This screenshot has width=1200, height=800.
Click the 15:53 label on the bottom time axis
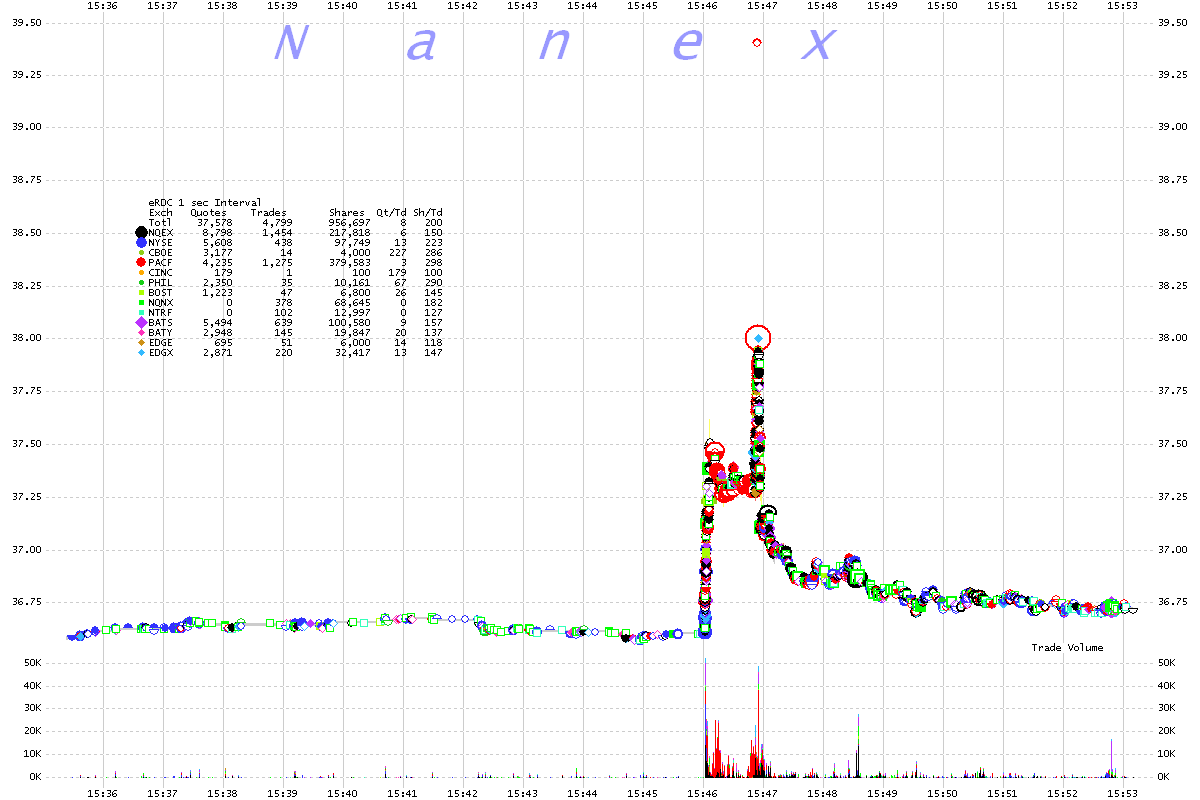point(1122,793)
